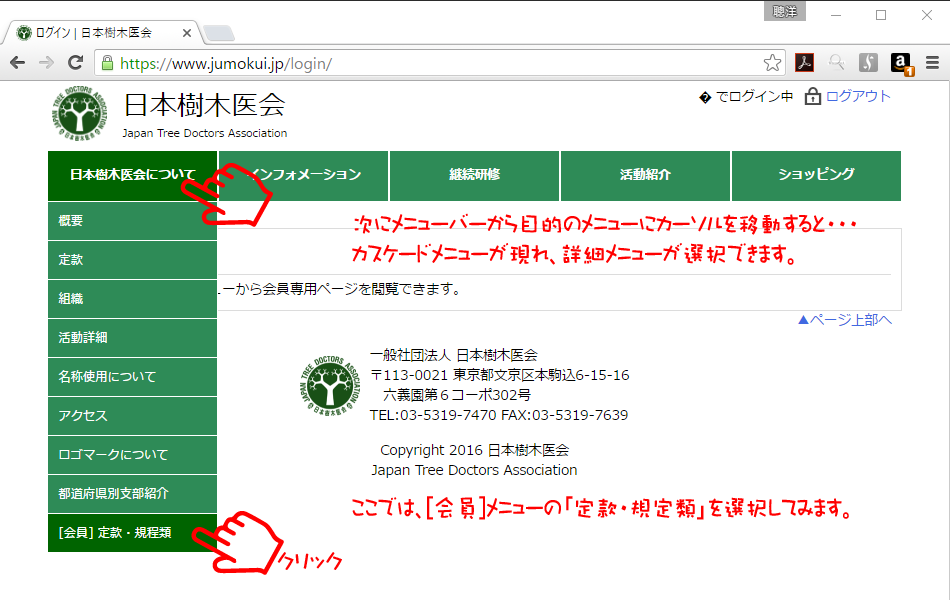The image size is (950, 600).
Task: Click the URL address field
Action: coord(439,64)
